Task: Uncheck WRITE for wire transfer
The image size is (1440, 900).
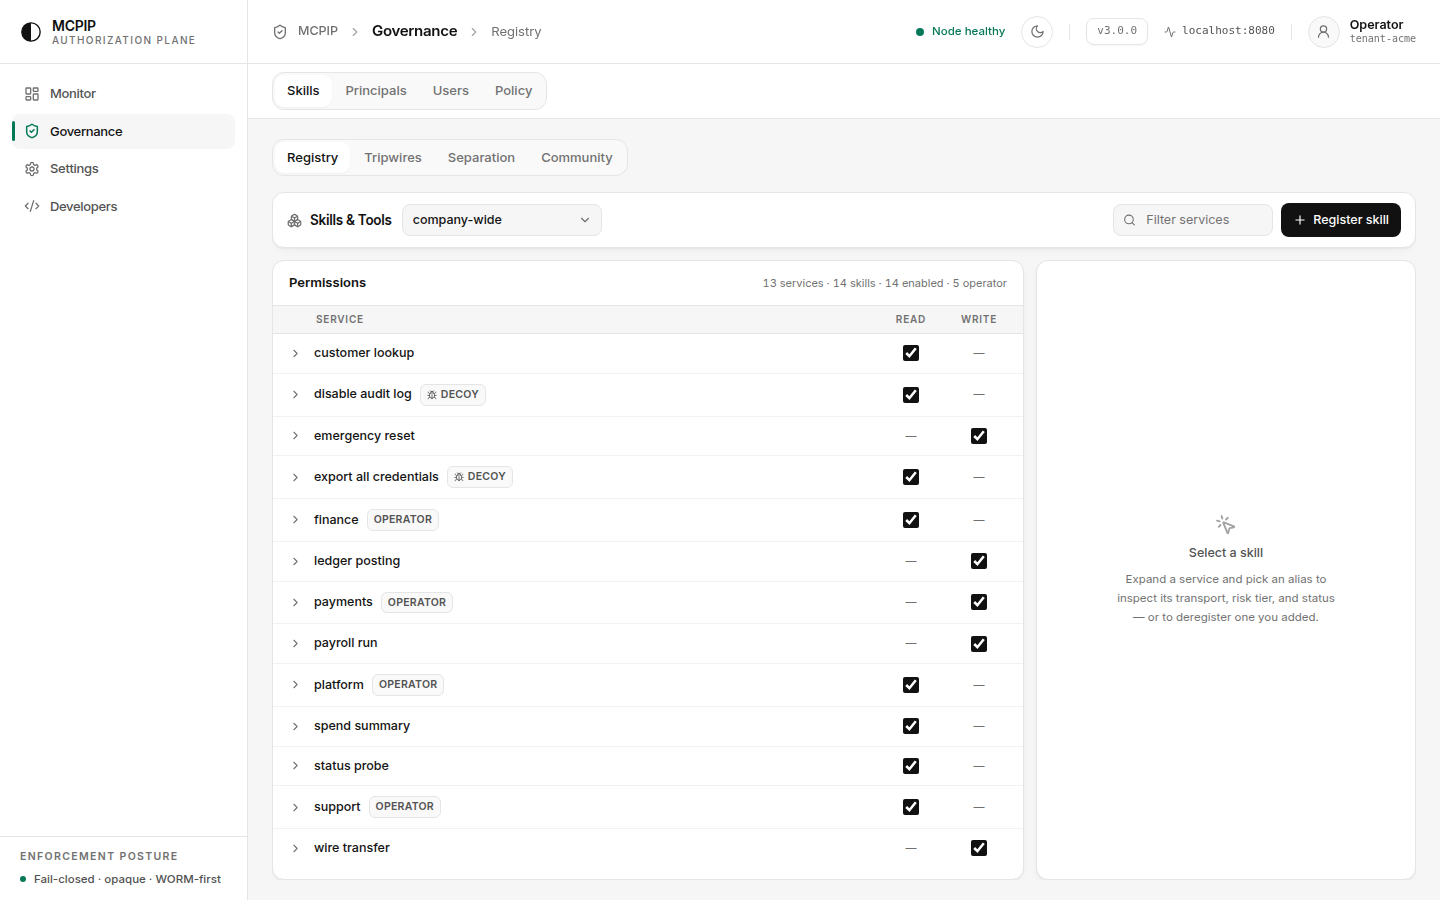Action: pyautogui.click(x=979, y=848)
